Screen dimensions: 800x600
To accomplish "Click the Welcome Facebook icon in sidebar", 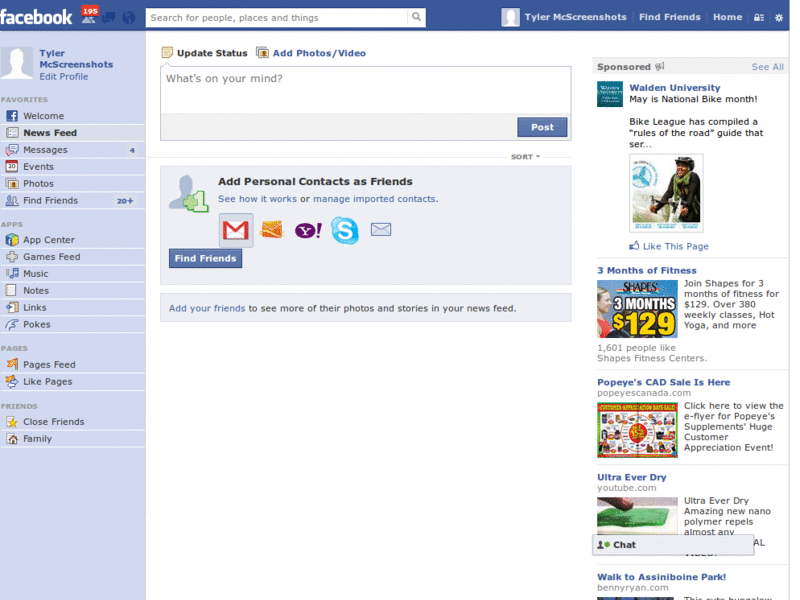I will click(12, 116).
